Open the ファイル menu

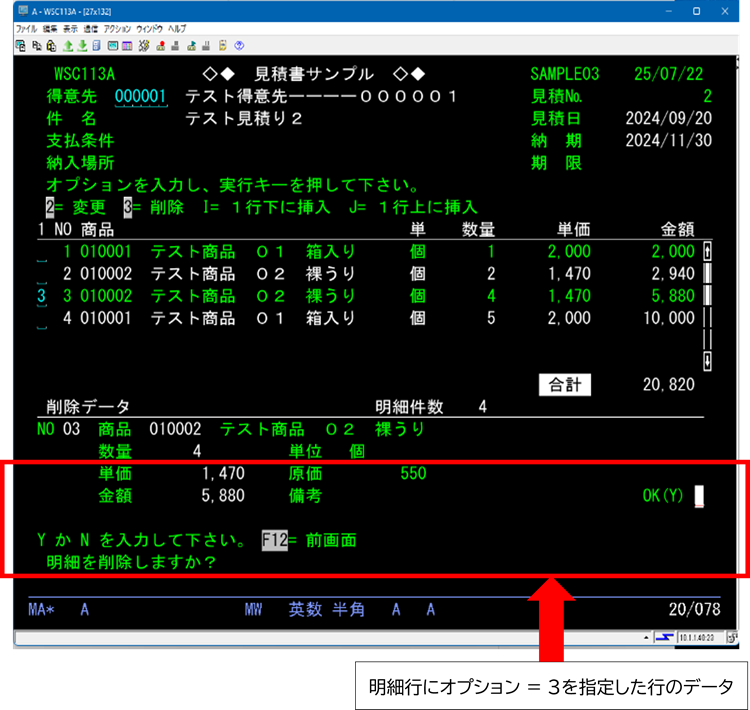tap(27, 30)
